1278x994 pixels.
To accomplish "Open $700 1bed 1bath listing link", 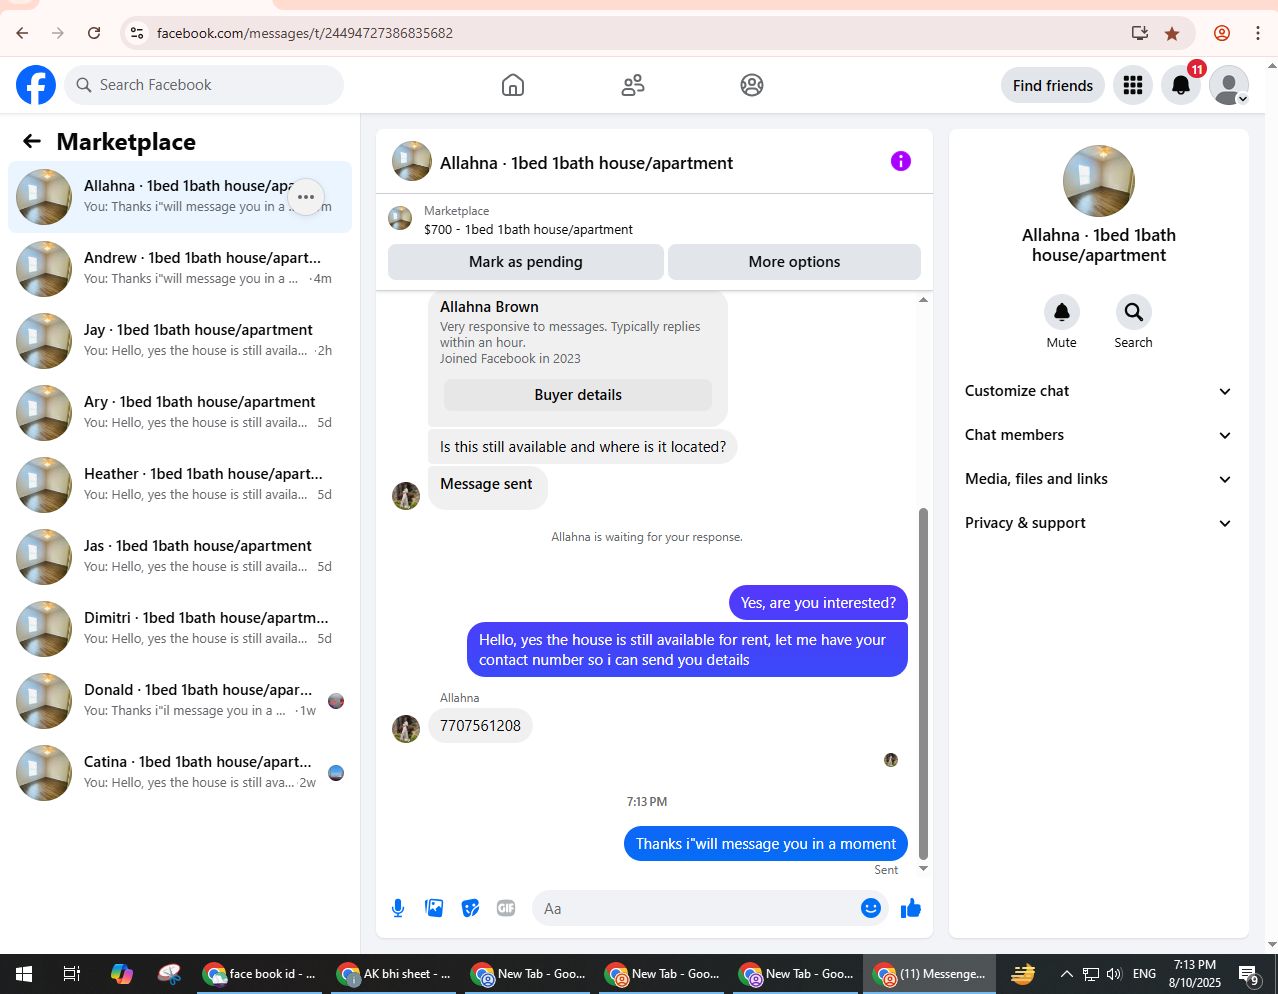I will 528,229.
